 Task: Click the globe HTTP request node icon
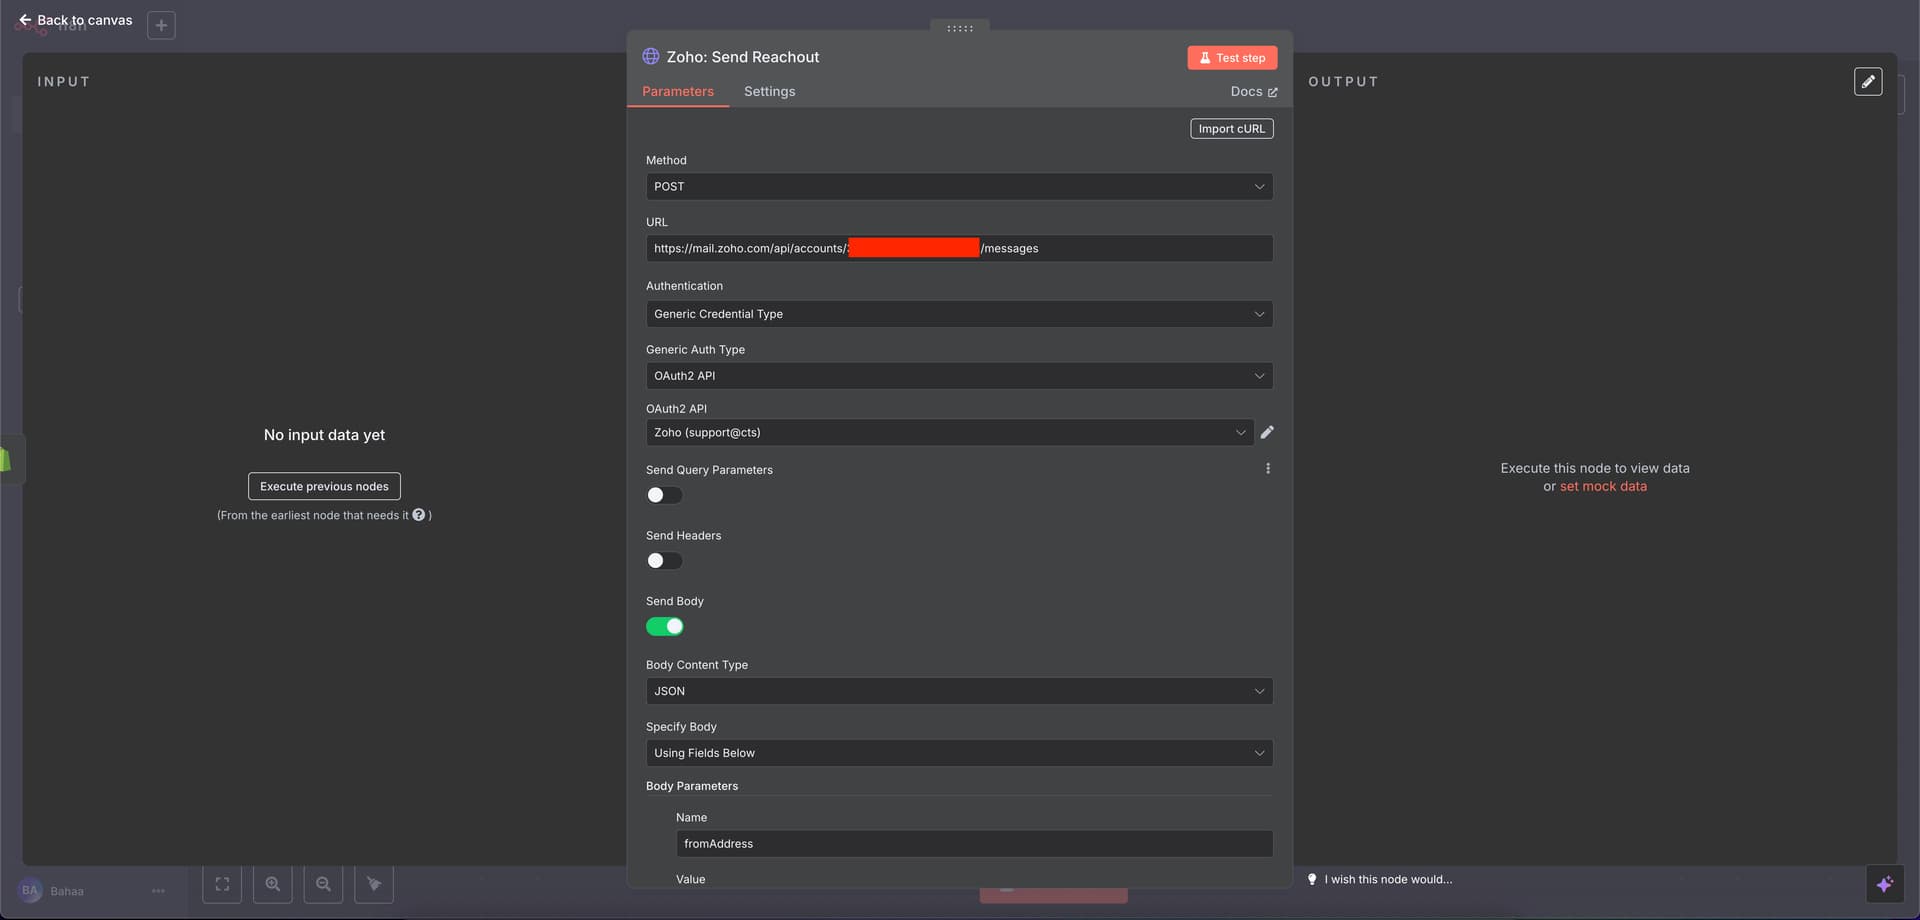point(651,57)
